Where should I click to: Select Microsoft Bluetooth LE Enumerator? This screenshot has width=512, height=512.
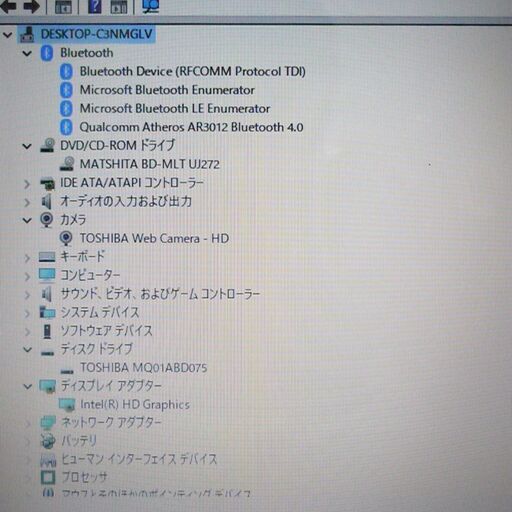point(175,109)
